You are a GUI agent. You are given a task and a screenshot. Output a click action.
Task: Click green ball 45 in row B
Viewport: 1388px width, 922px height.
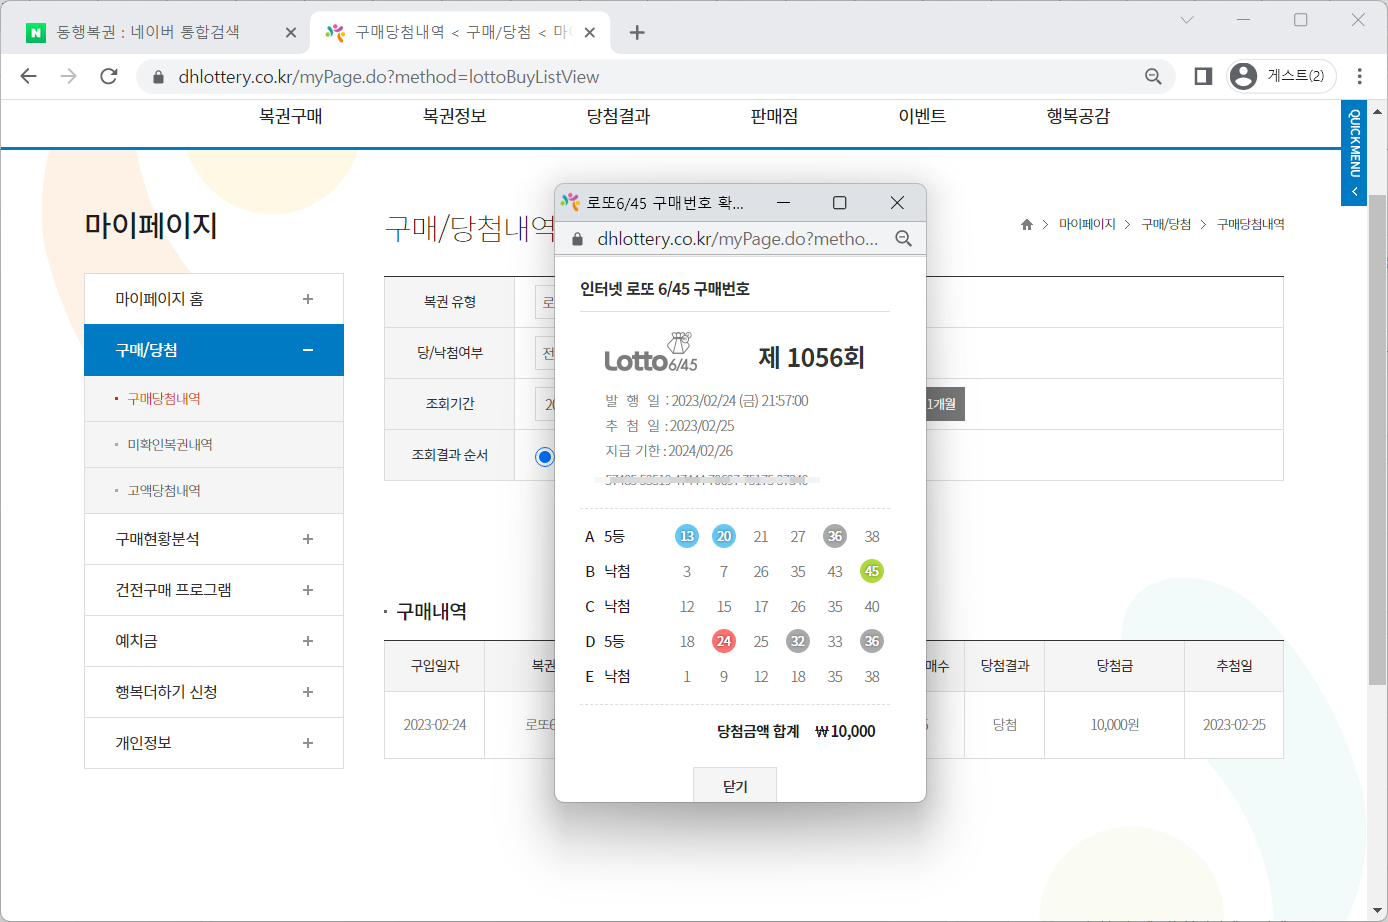click(872, 571)
